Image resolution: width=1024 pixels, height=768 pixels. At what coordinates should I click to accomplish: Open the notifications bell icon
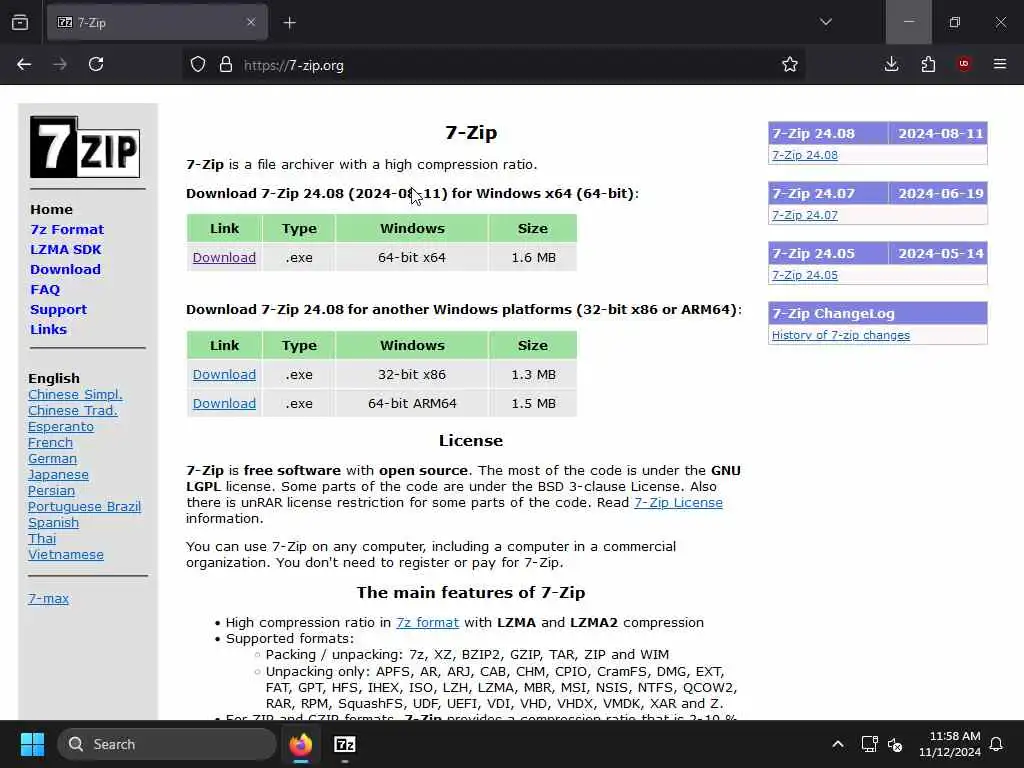point(996,744)
